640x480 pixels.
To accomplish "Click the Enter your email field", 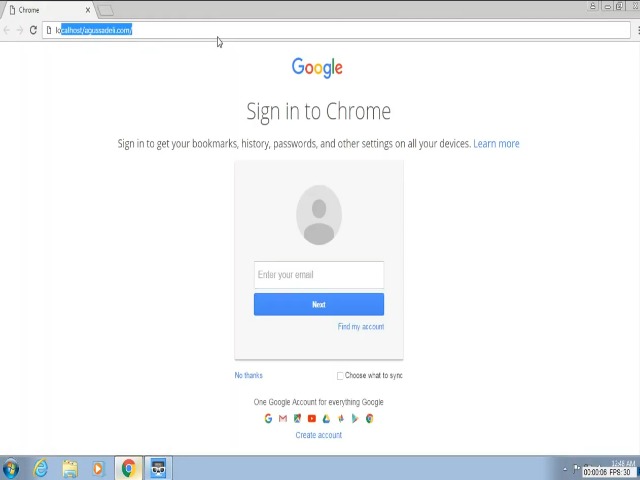I will [x=319, y=275].
